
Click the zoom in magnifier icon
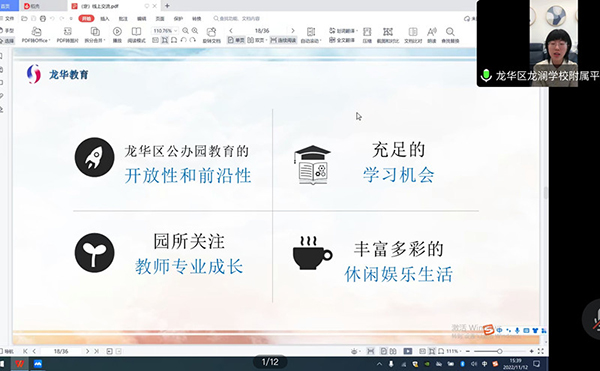point(195,31)
